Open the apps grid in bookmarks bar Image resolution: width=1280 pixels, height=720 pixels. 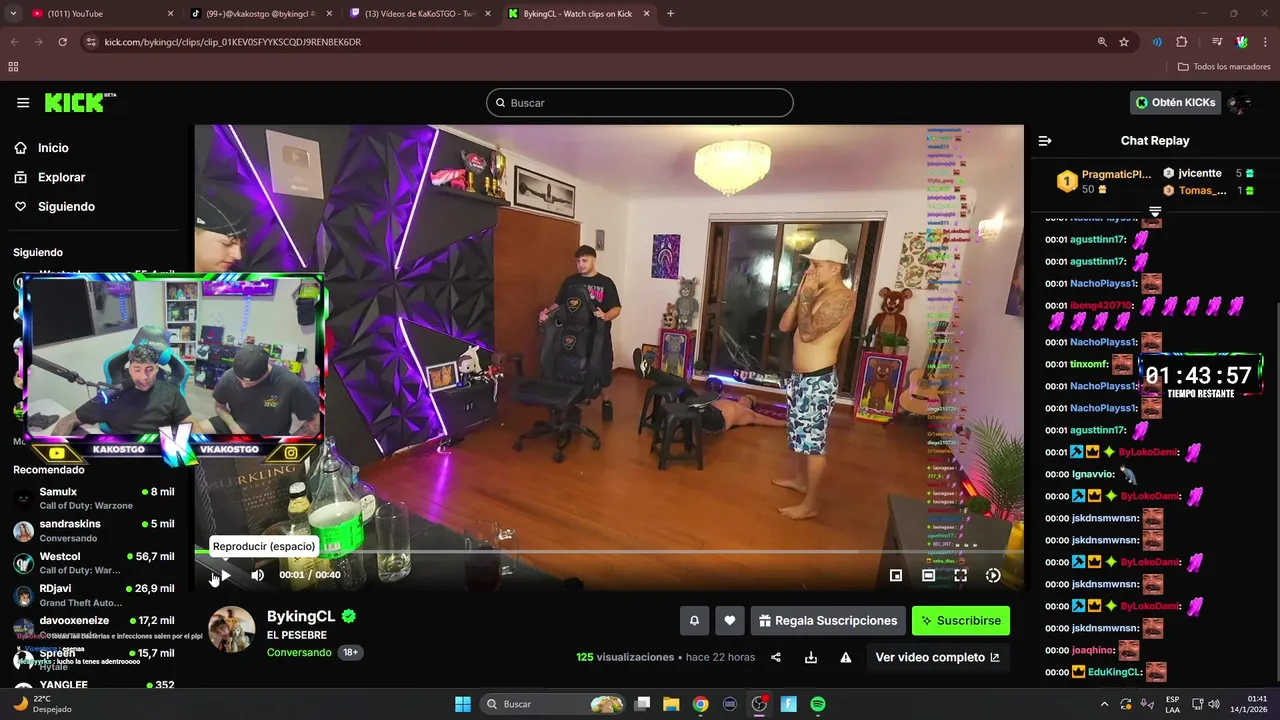[x=13, y=67]
